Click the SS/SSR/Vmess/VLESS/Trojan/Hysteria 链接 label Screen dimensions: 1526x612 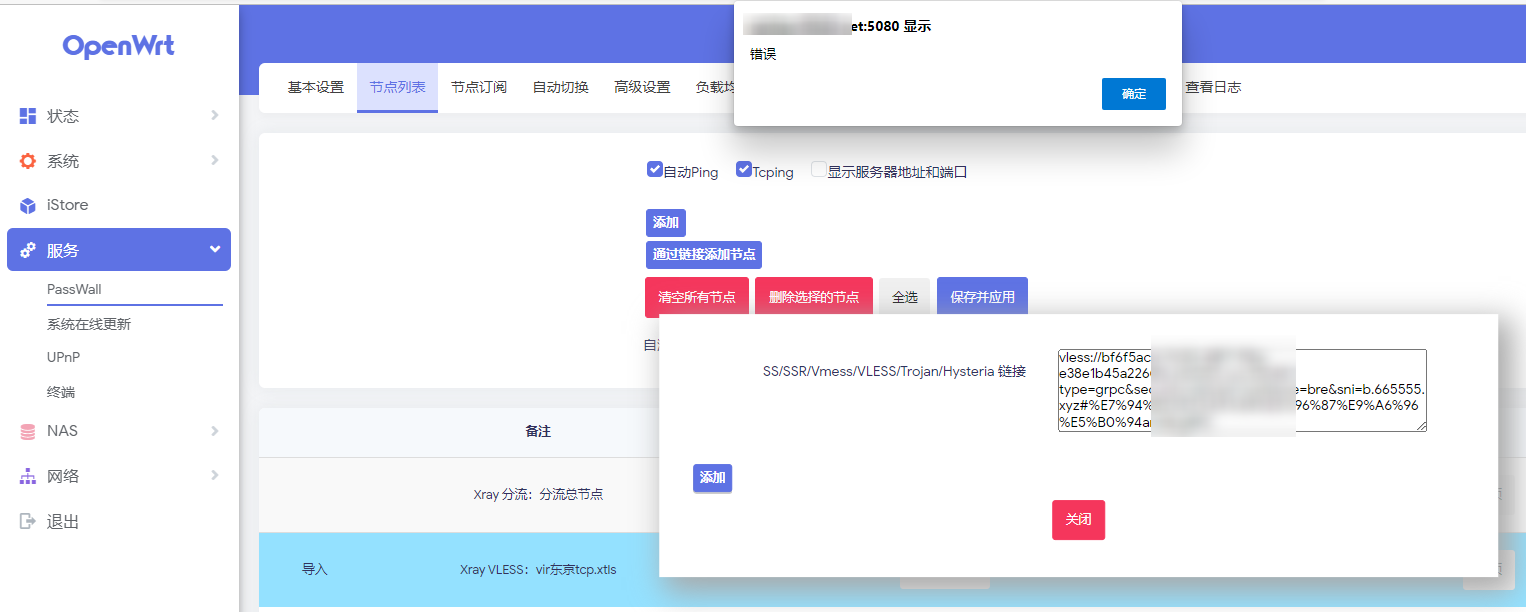[x=894, y=371]
